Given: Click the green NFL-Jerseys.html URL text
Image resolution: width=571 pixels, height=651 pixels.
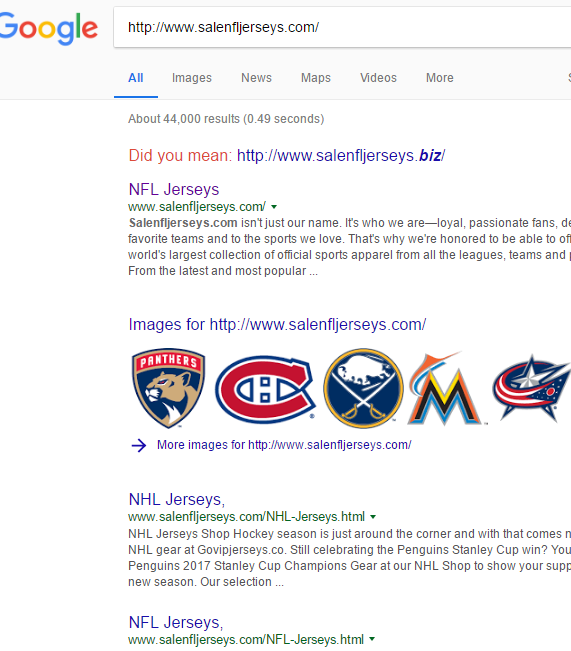Looking at the screenshot, I should click(x=246, y=639).
